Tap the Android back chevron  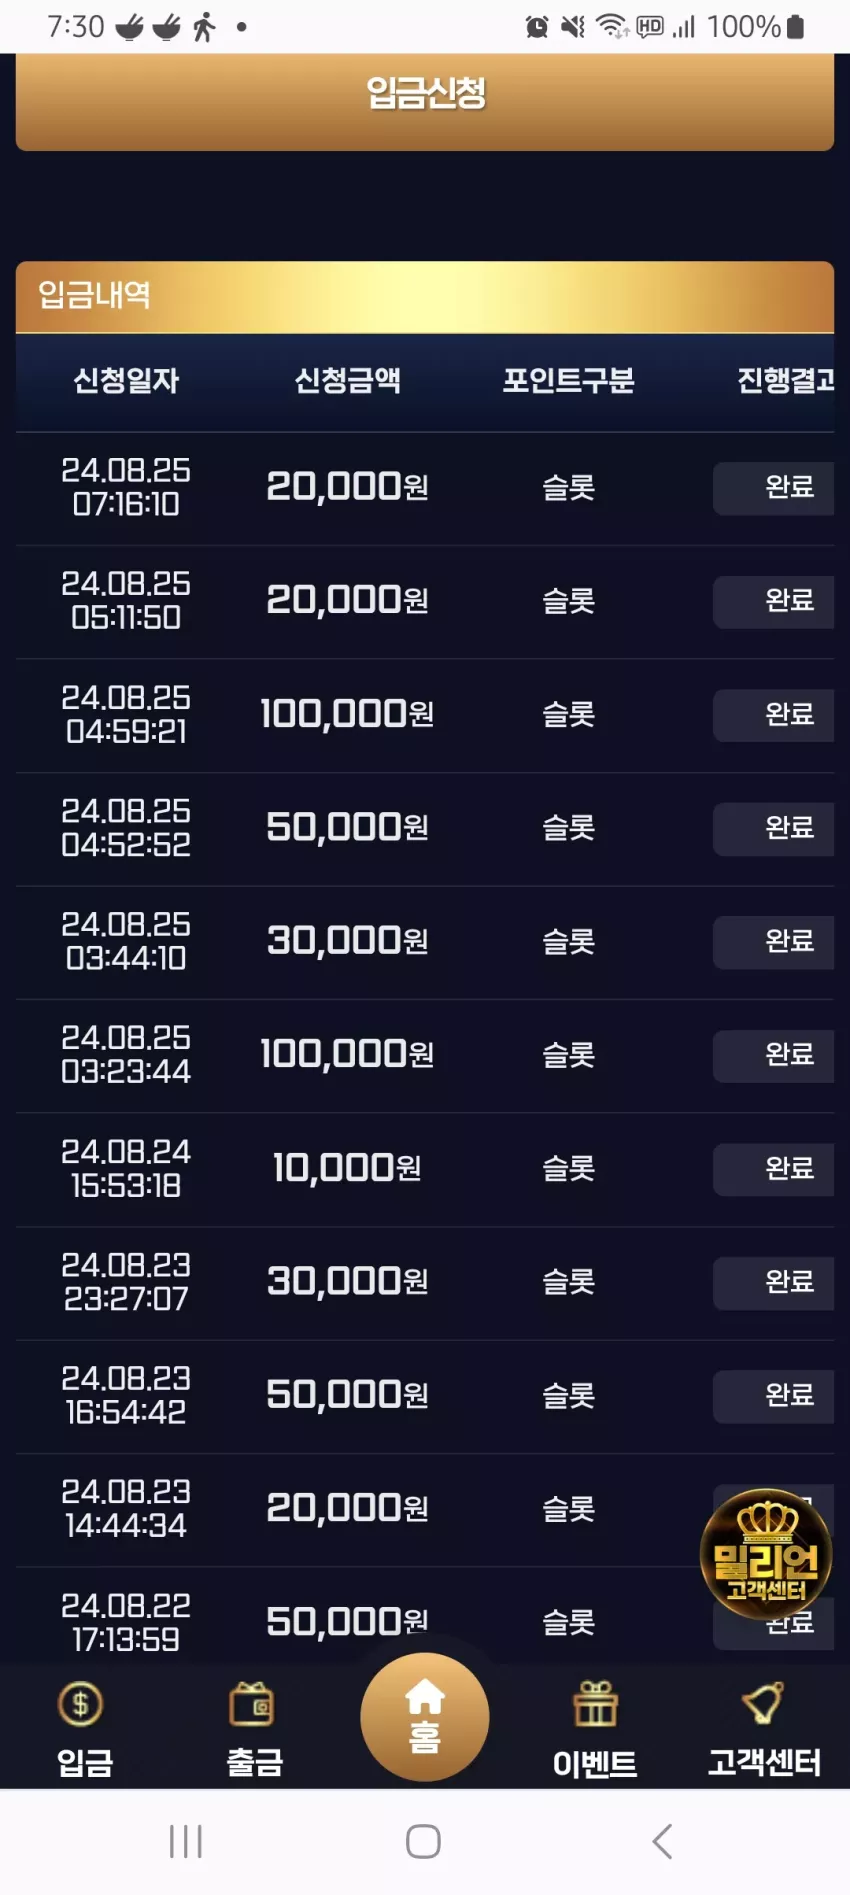click(x=662, y=1841)
